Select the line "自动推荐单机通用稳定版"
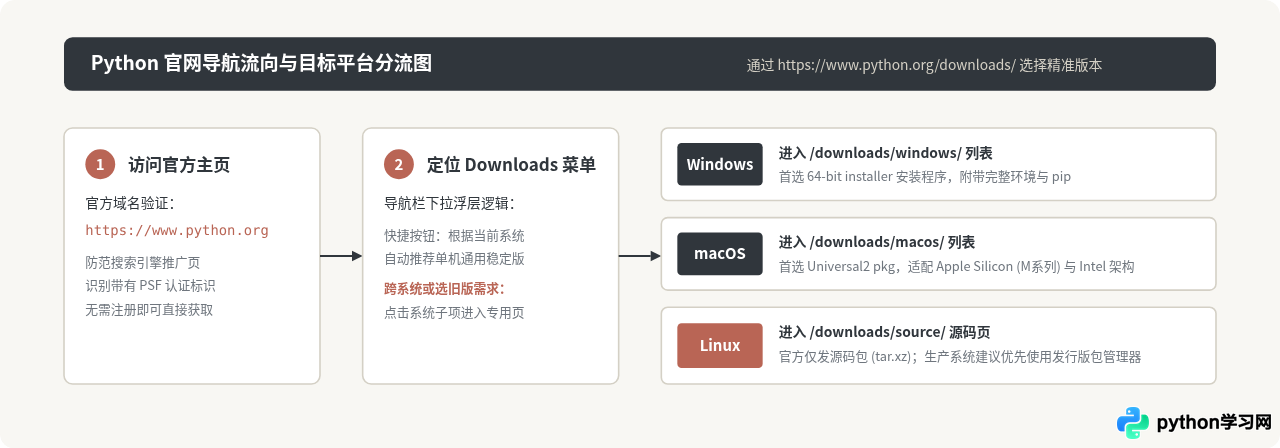 pos(454,259)
